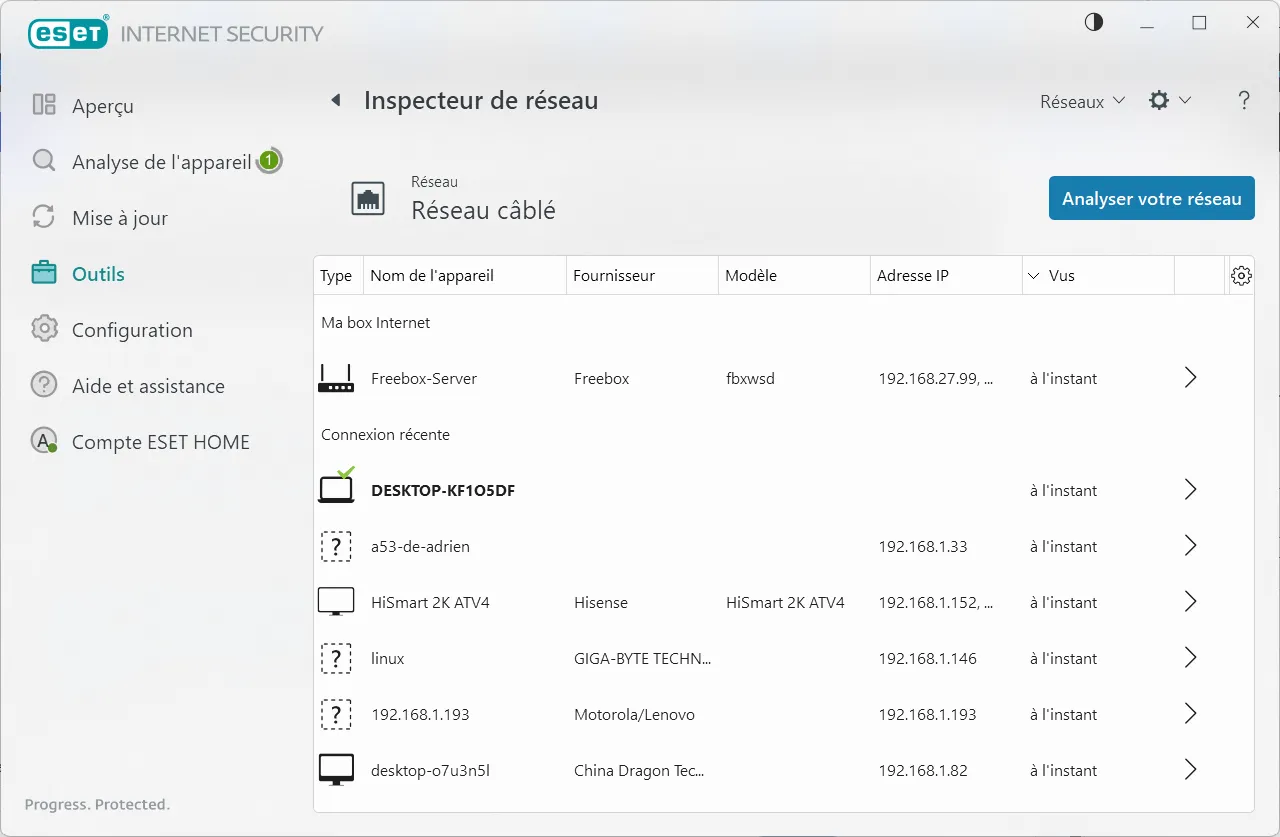Sort by Vus column header
The width and height of the screenshot is (1280, 837).
point(1098,276)
